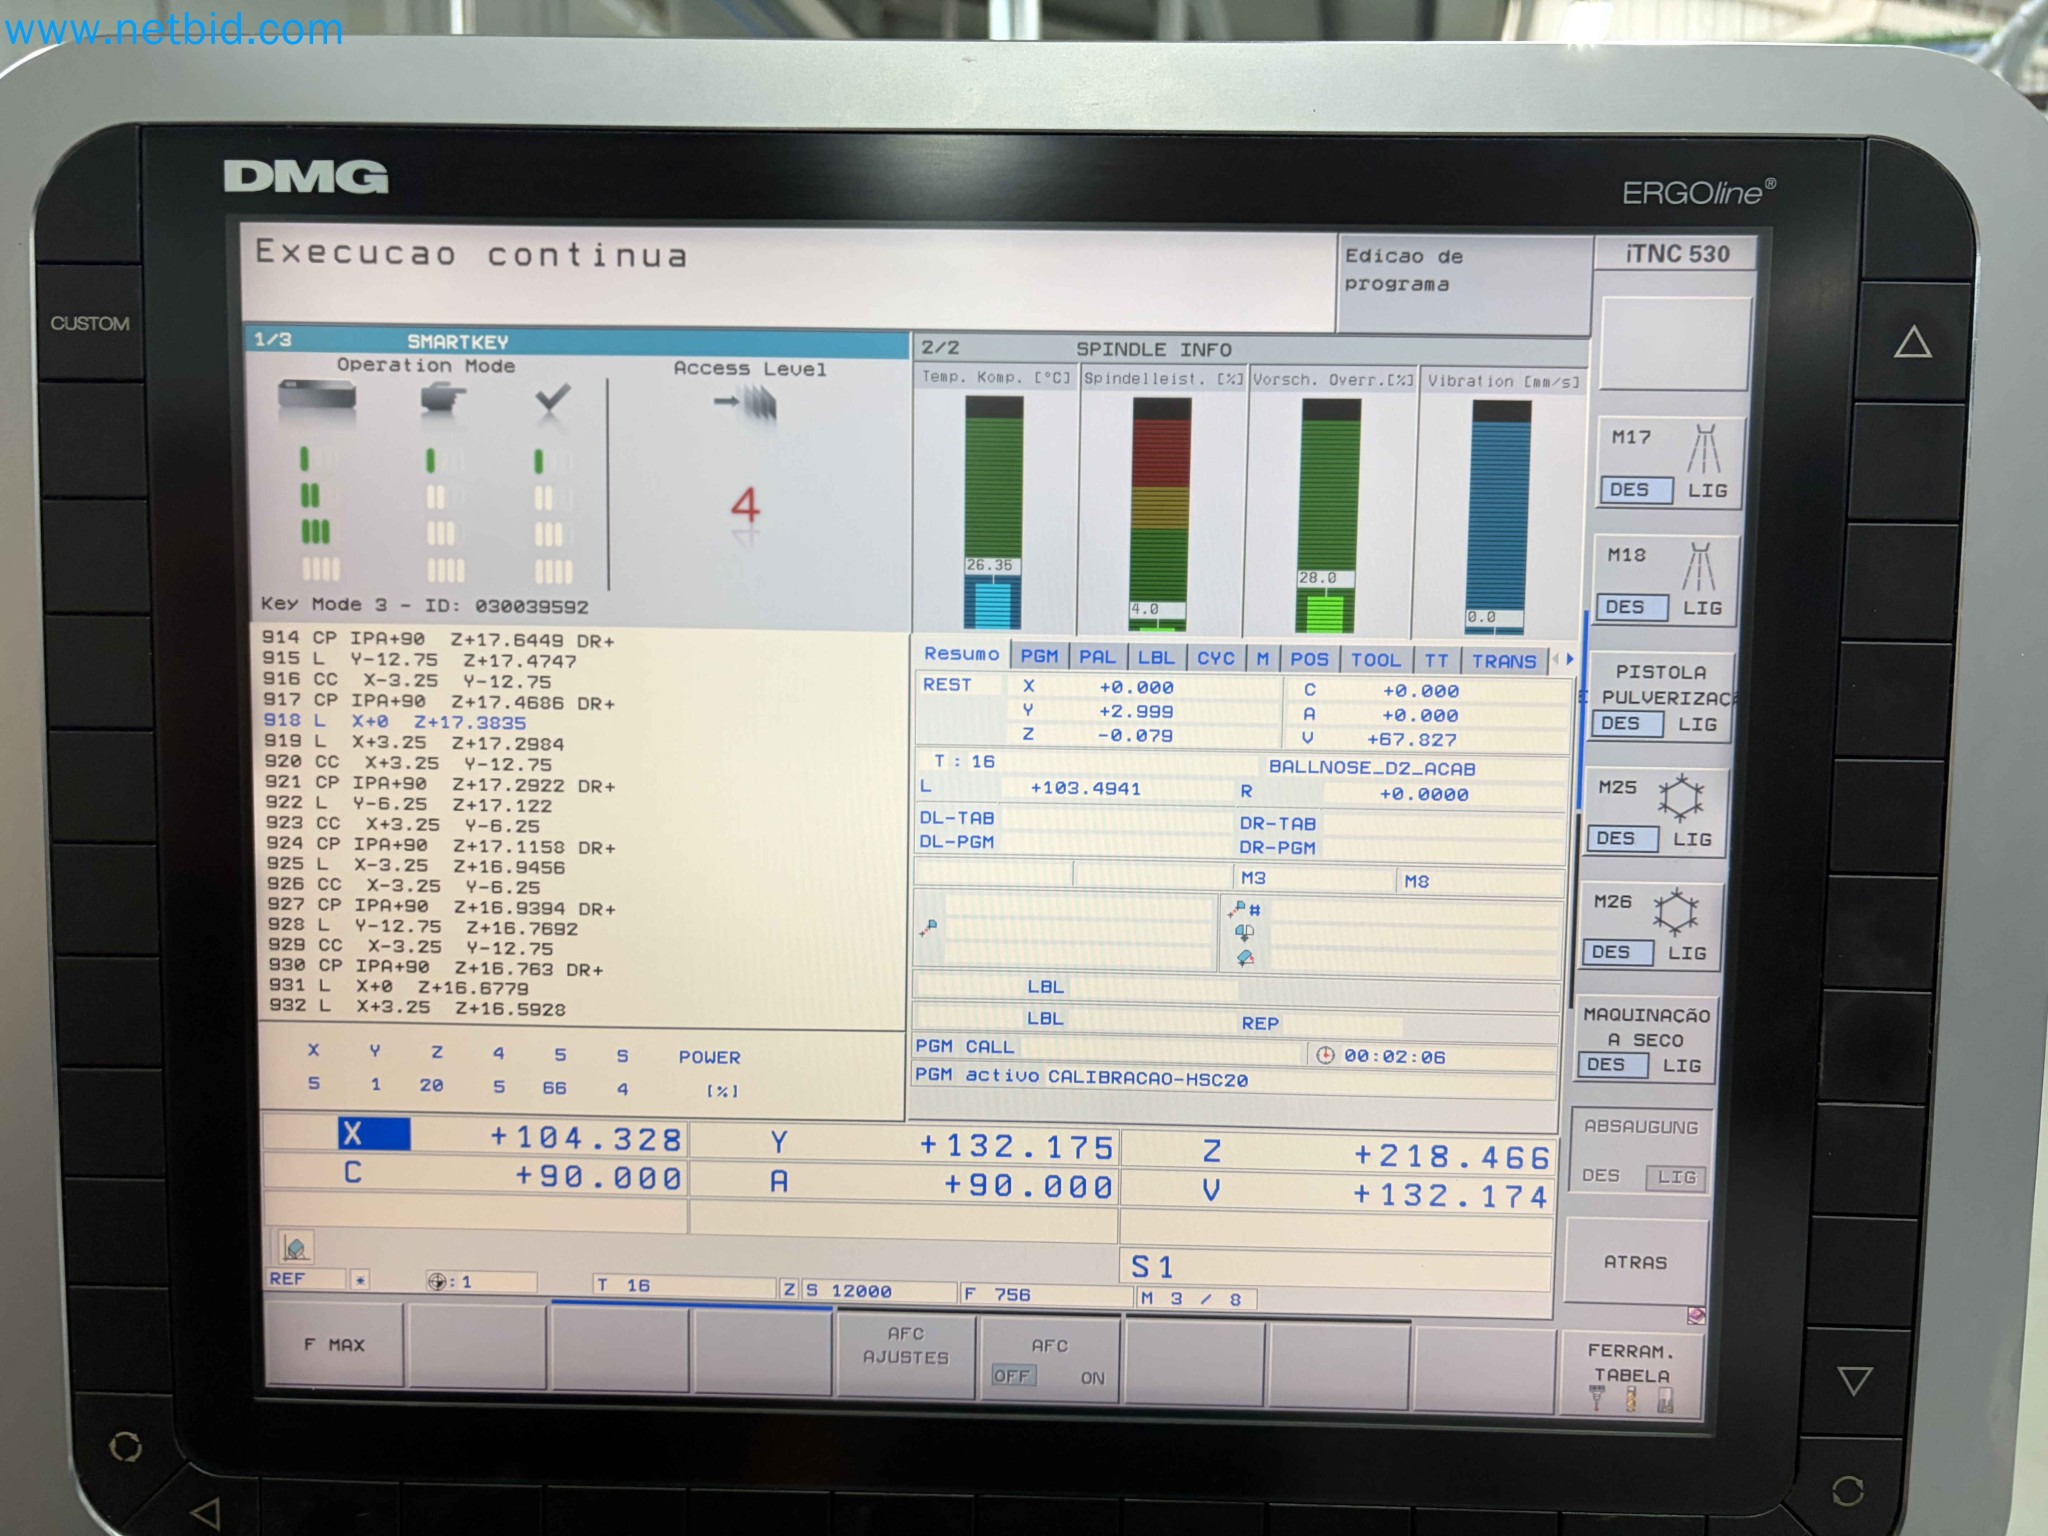Click the datum preset icon beside REF
Viewport: 2048px width, 1536px height.
[x=437, y=1281]
